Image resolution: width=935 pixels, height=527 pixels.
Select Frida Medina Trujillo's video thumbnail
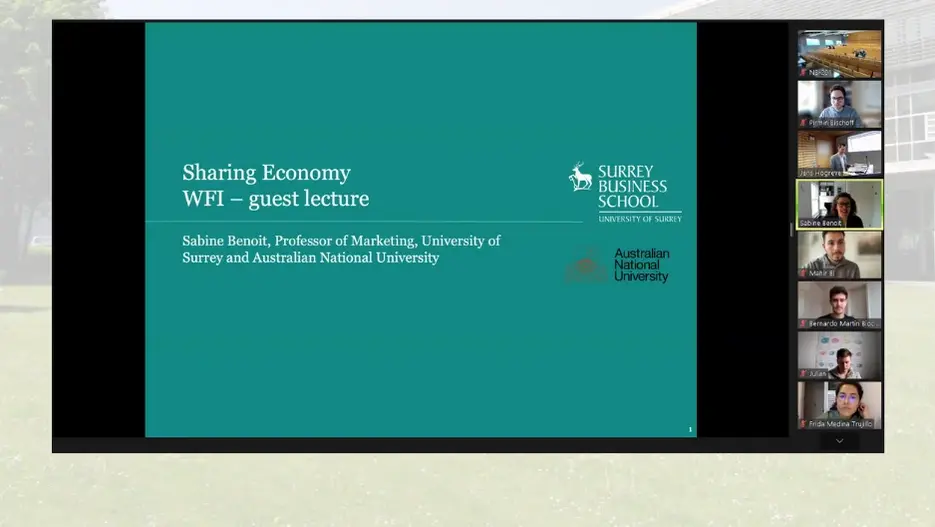click(840, 405)
